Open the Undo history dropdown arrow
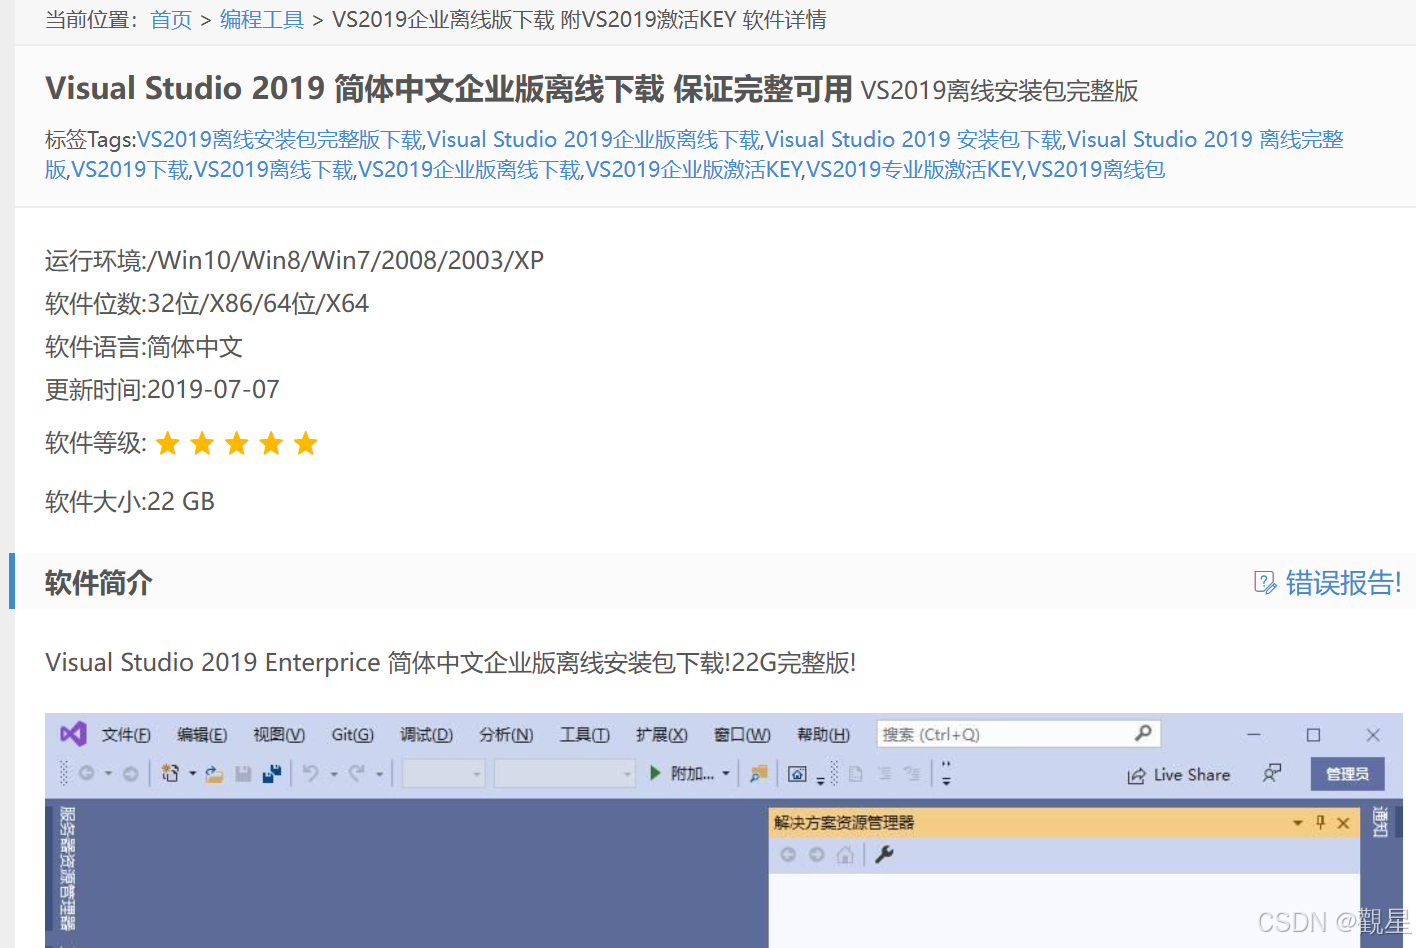 [333, 774]
